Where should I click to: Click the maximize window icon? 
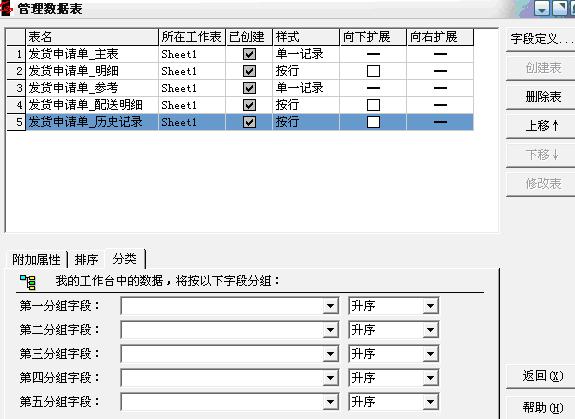click(x=560, y=8)
